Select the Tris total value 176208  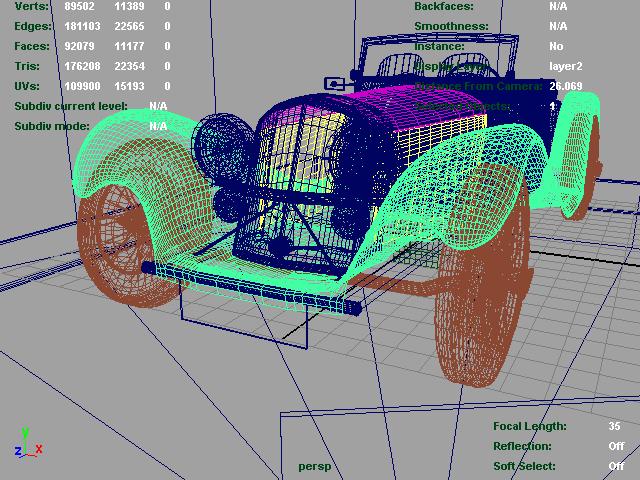[82, 66]
